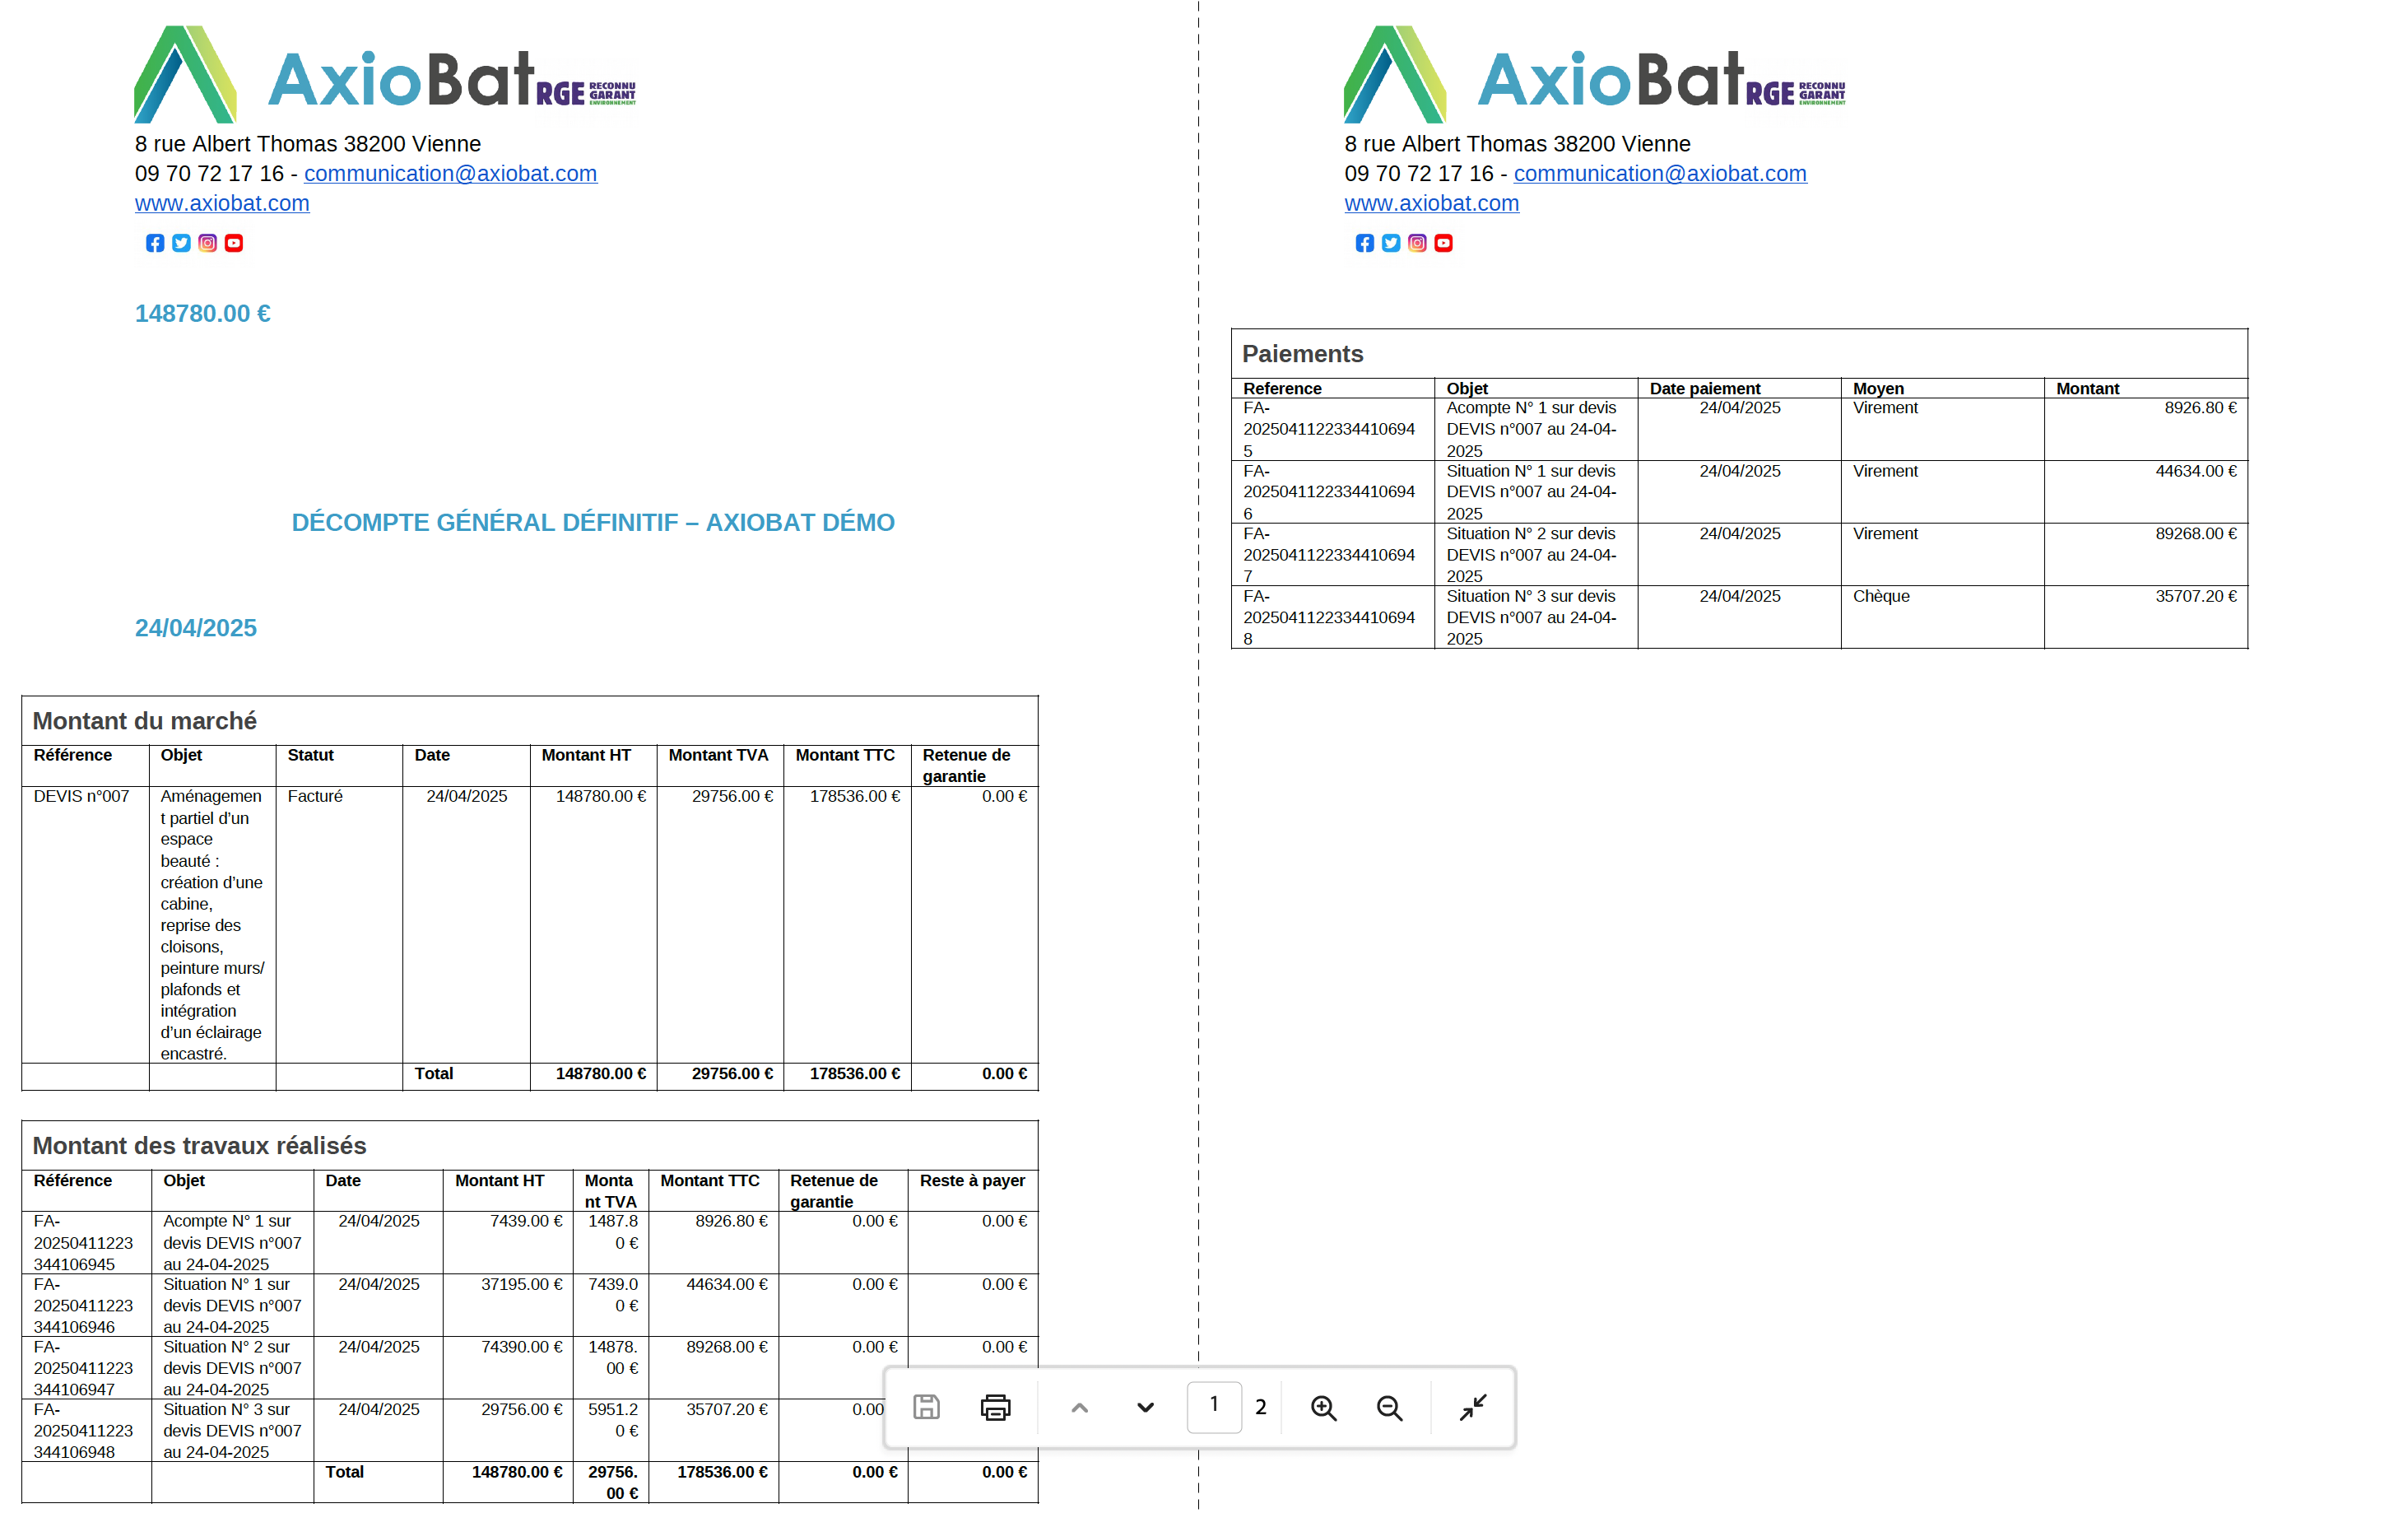Open www.axiobat.com link on page one
This screenshot has height=1513, width=2408.
click(x=222, y=204)
